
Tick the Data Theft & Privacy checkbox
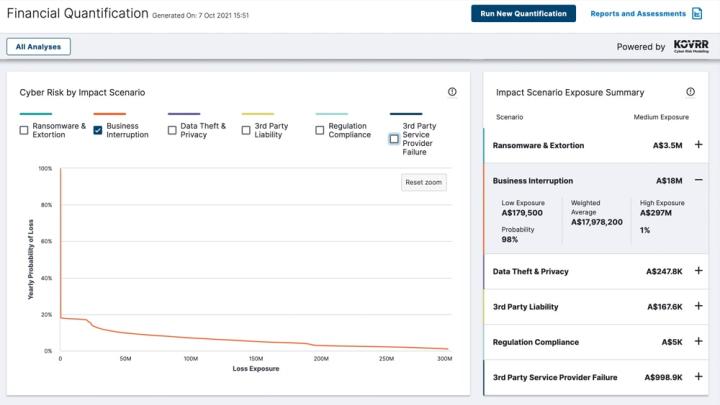[172, 130]
